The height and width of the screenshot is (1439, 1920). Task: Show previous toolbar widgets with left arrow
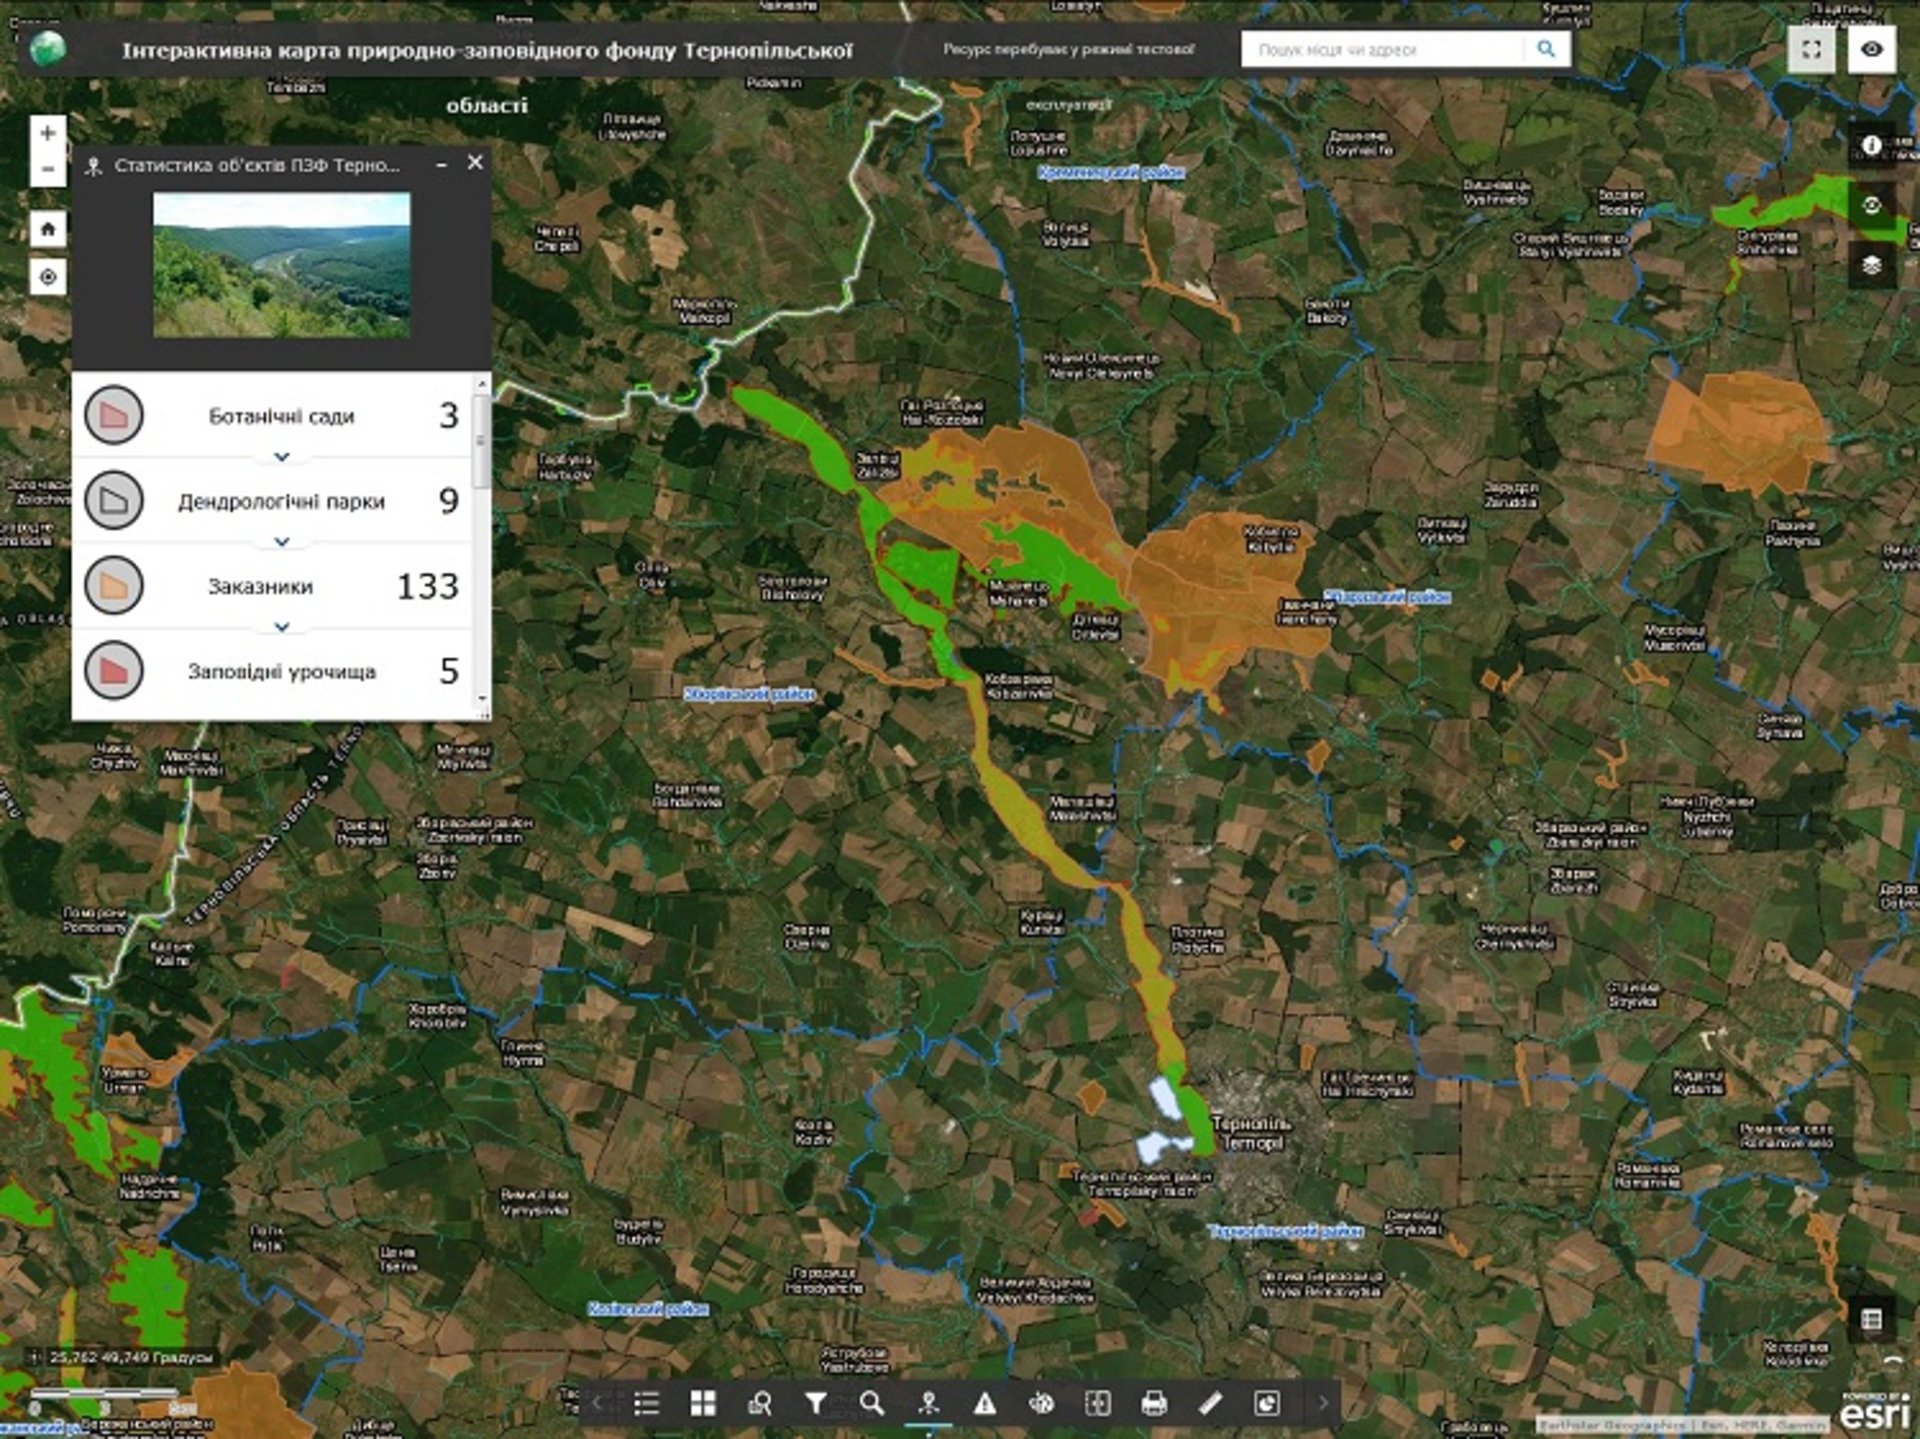(x=598, y=1404)
